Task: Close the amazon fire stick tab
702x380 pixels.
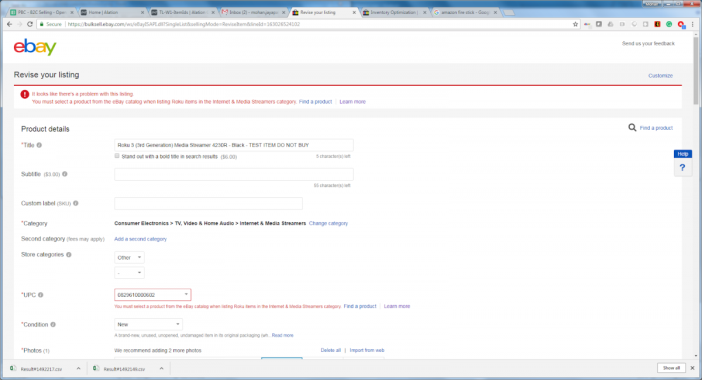Action: click(x=495, y=13)
